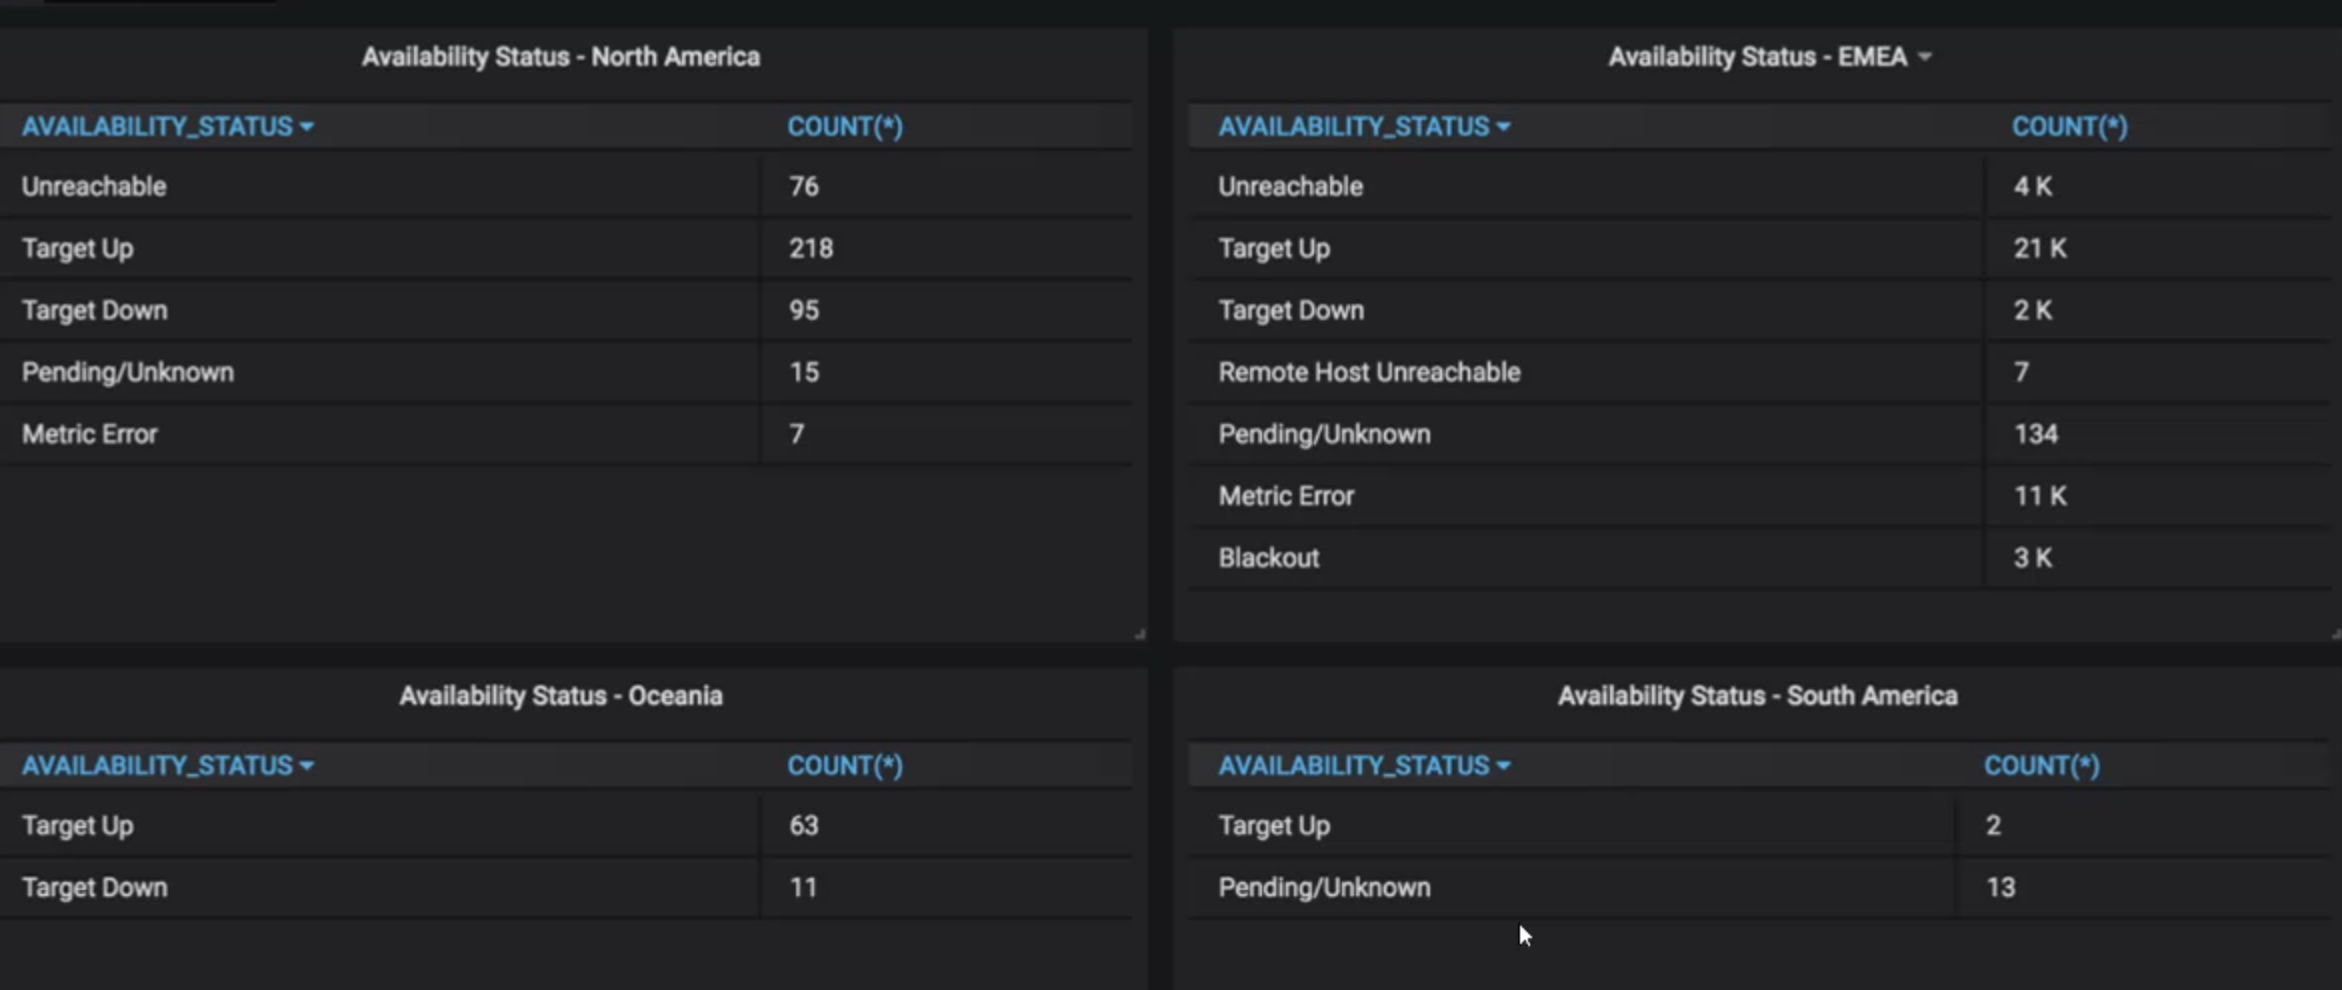Click the Metric Error count 11 K cell

(x=2158, y=496)
